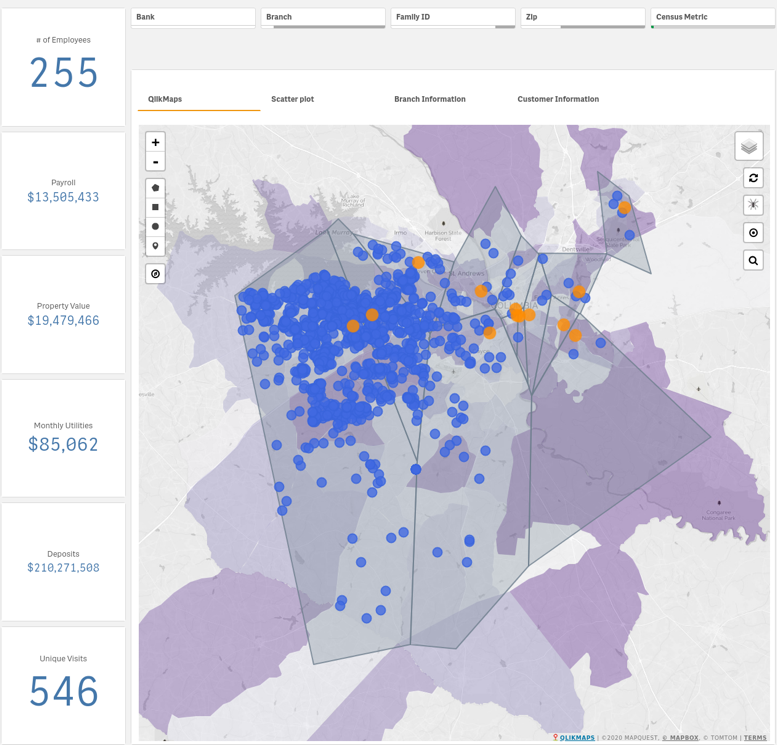Click the compass icon on the map

coord(155,274)
